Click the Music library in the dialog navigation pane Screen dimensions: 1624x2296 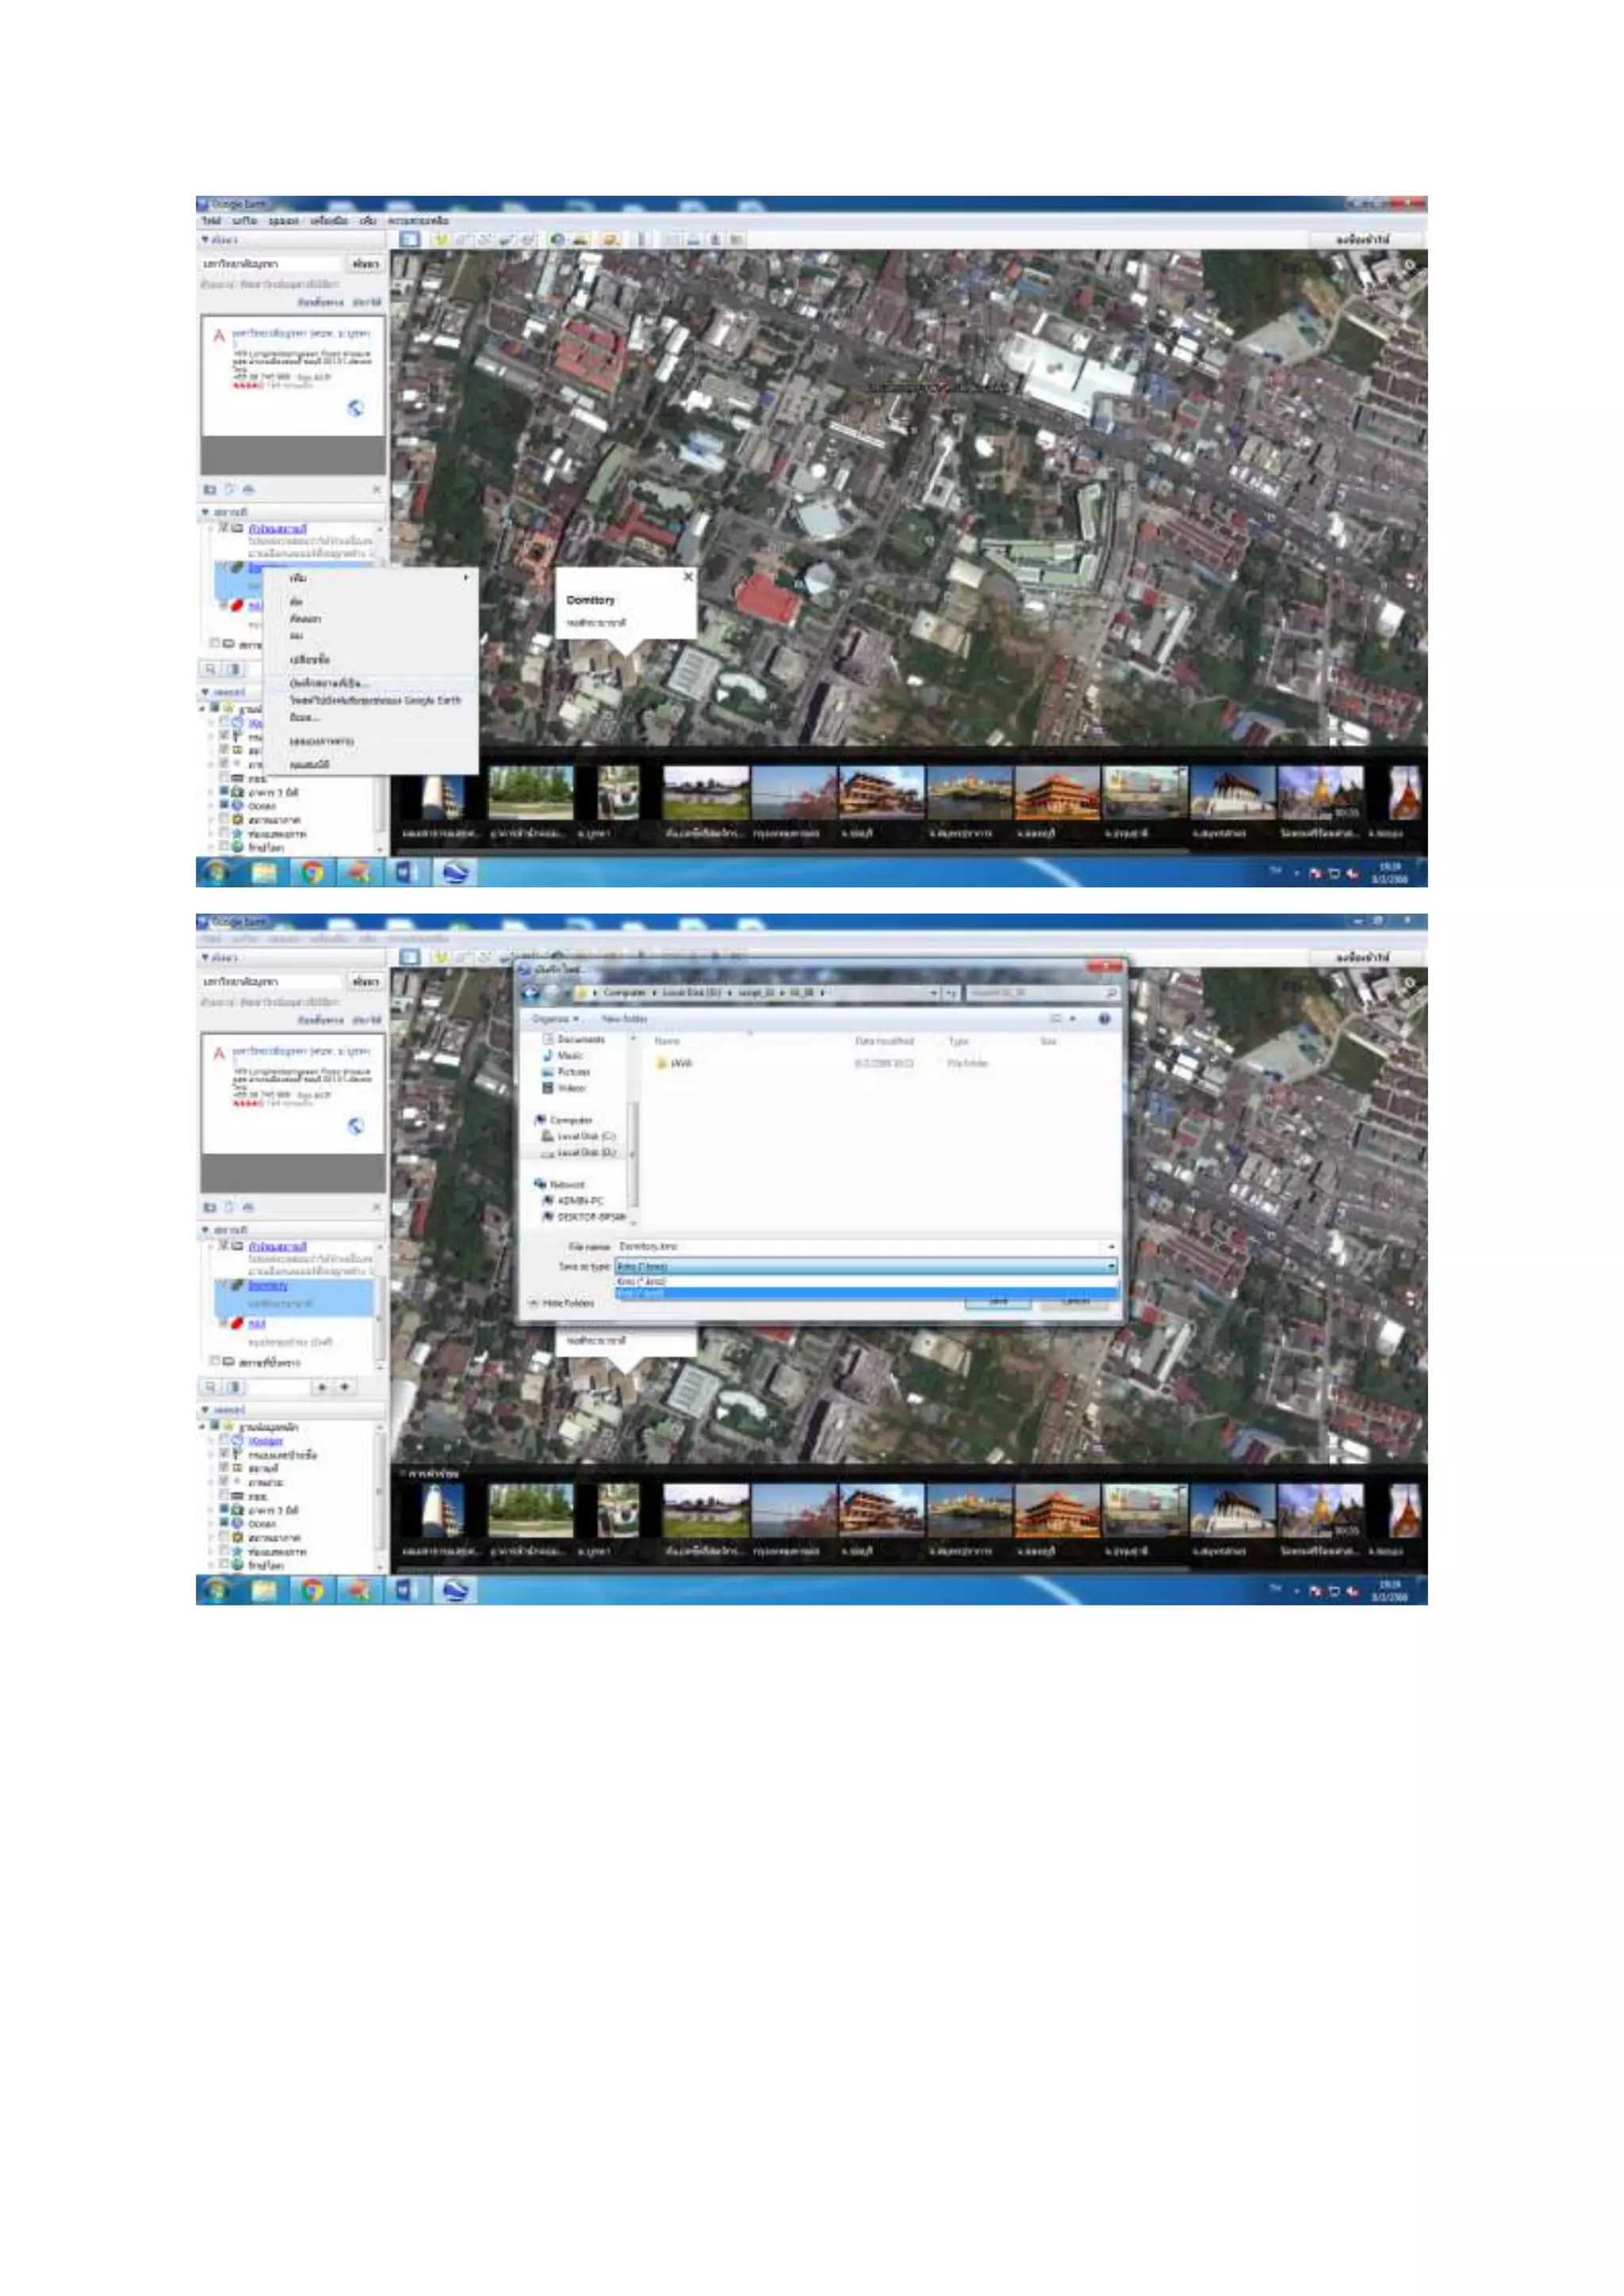point(570,1055)
